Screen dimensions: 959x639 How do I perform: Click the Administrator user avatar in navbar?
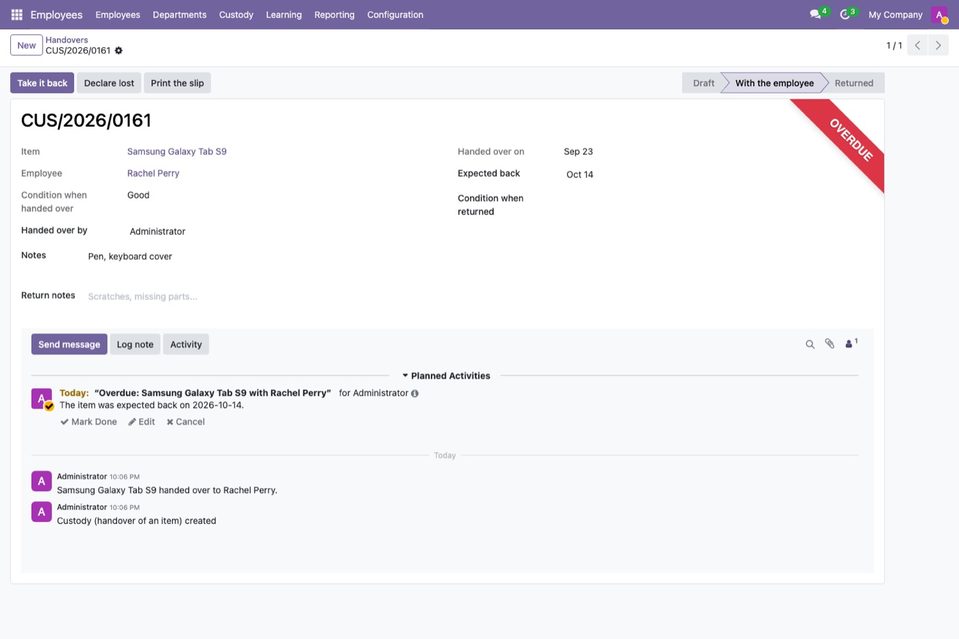click(x=939, y=15)
